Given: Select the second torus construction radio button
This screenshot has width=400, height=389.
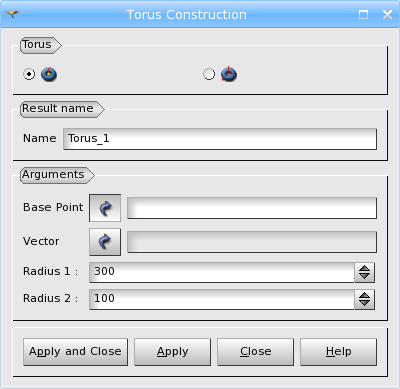Looking at the screenshot, I should click(x=209, y=74).
